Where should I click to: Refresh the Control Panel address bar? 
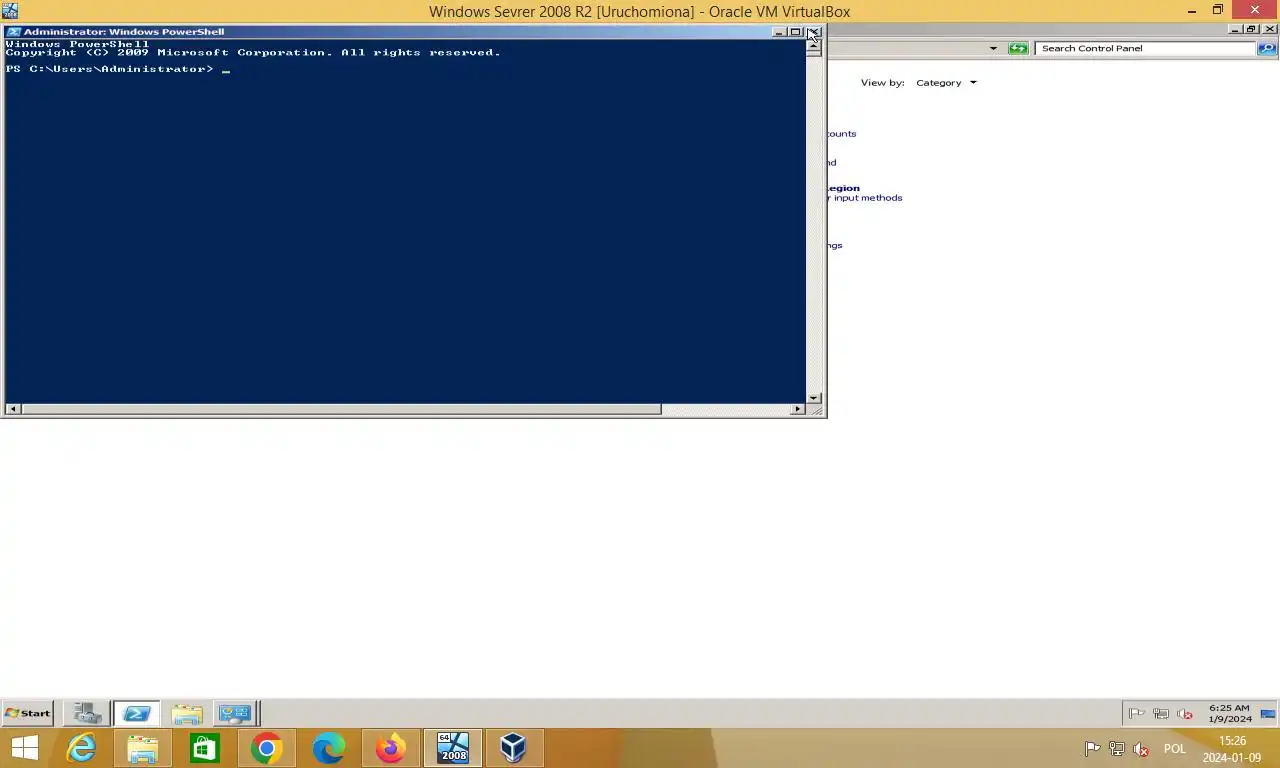[1018, 48]
